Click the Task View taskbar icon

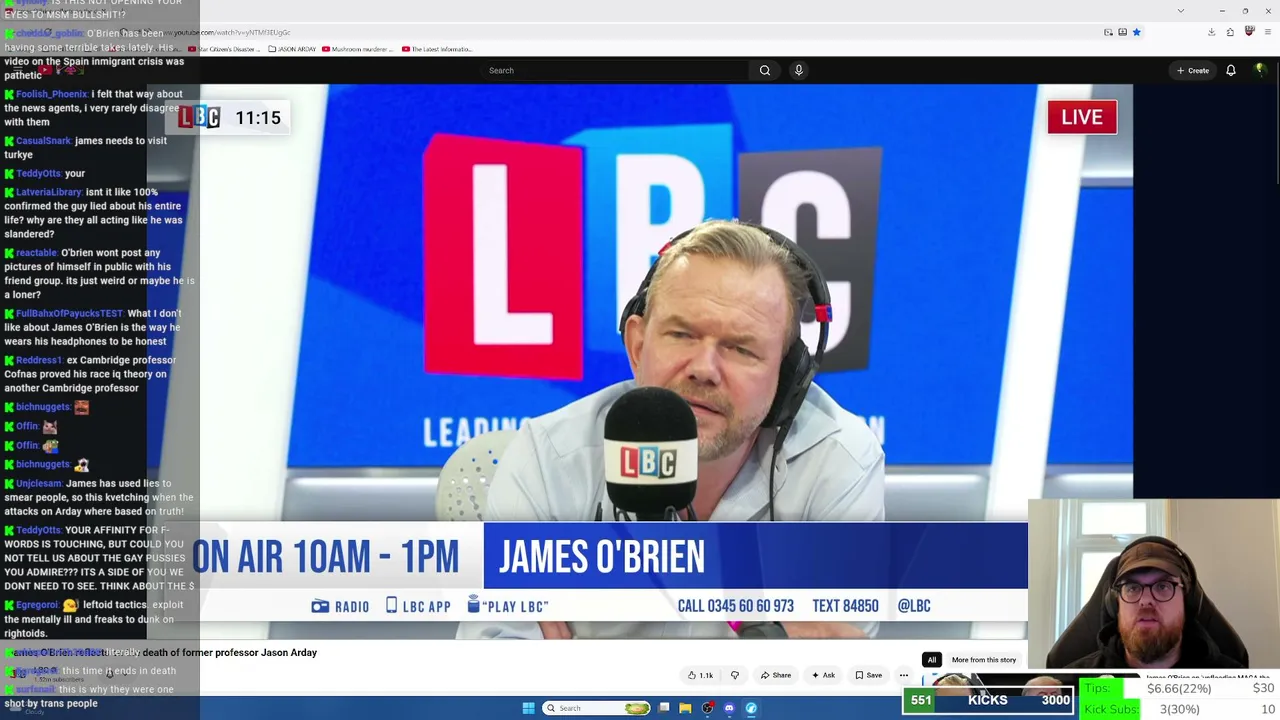click(x=663, y=708)
